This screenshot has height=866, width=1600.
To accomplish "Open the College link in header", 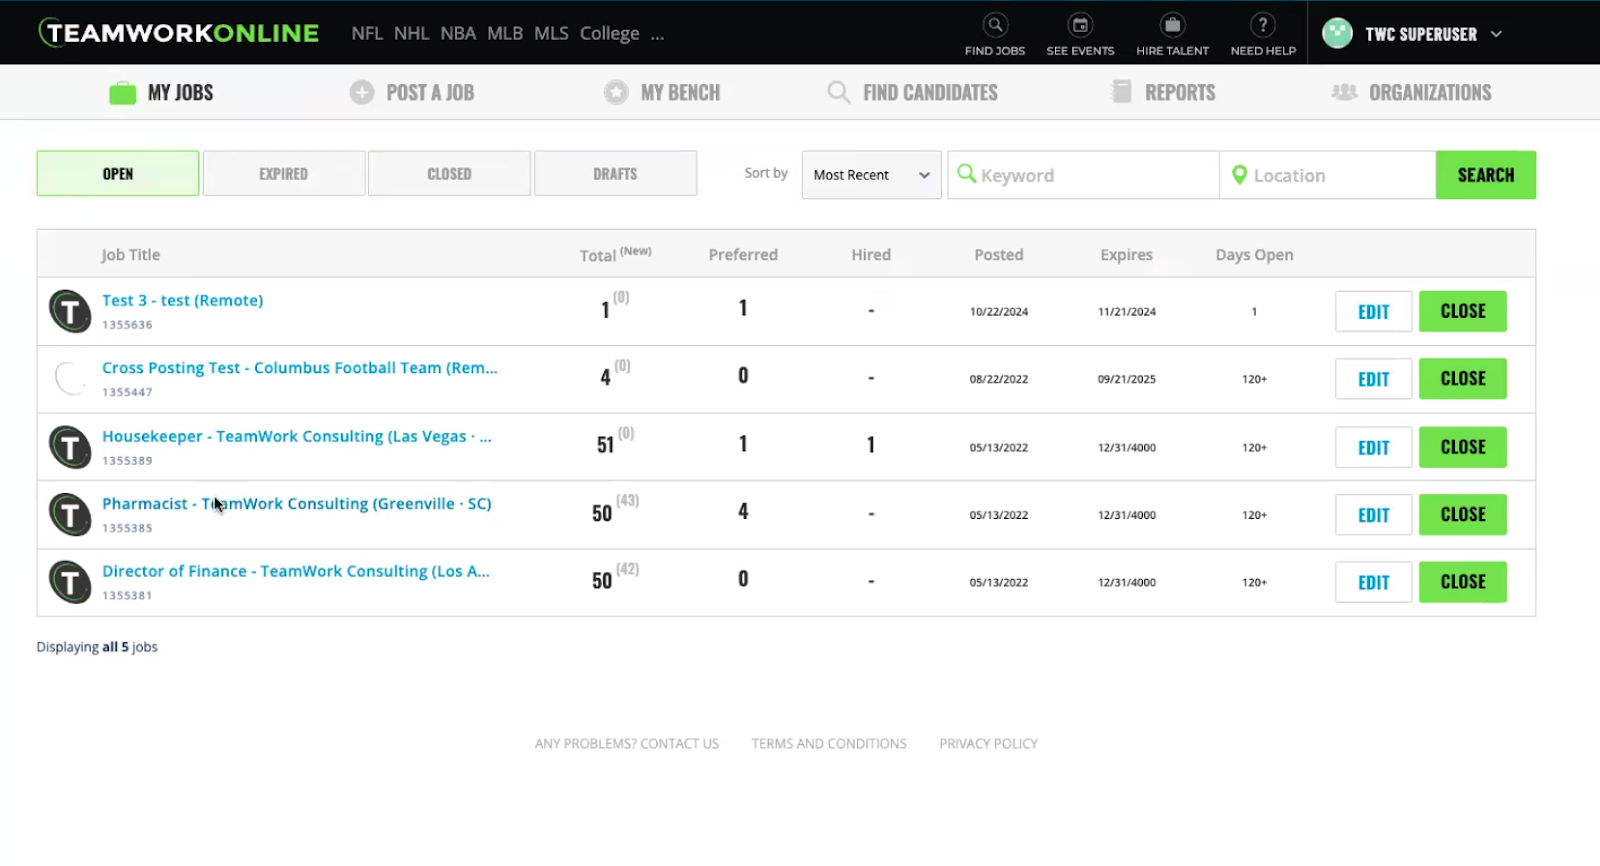I will (610, 34).
